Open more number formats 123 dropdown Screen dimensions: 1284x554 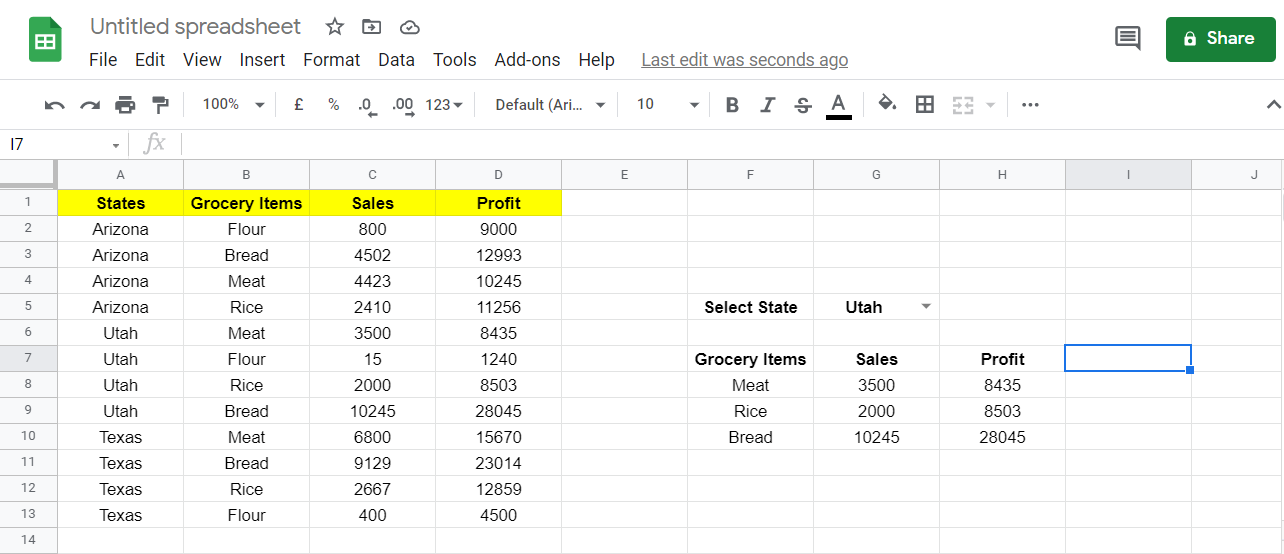(444, 104)
